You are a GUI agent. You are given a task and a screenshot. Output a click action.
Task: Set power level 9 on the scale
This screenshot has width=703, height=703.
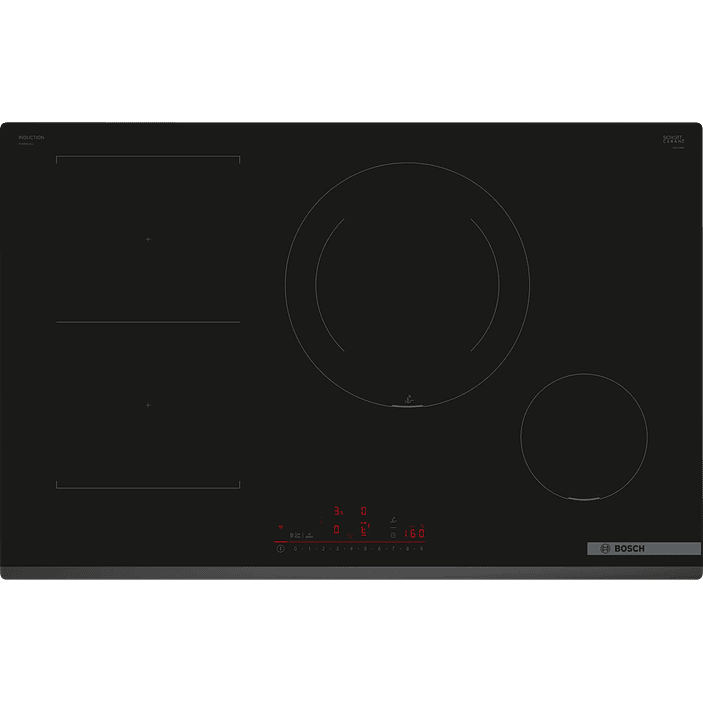[421, 549]
